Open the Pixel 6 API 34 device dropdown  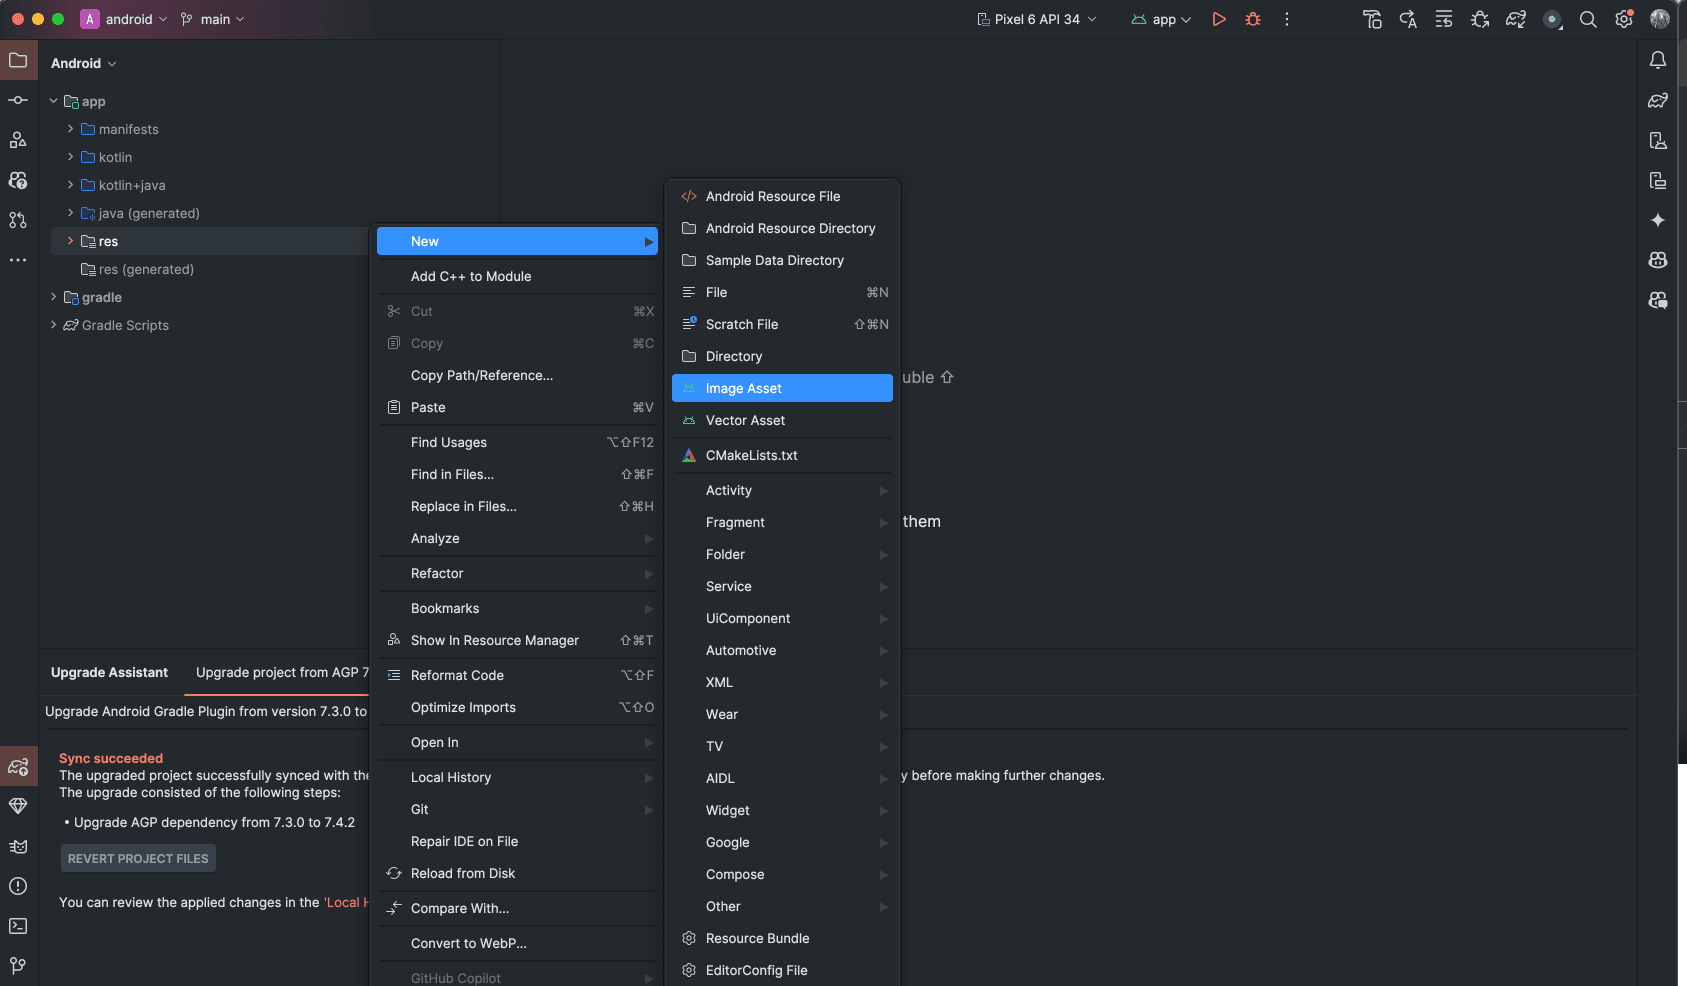pos(1035,19)
